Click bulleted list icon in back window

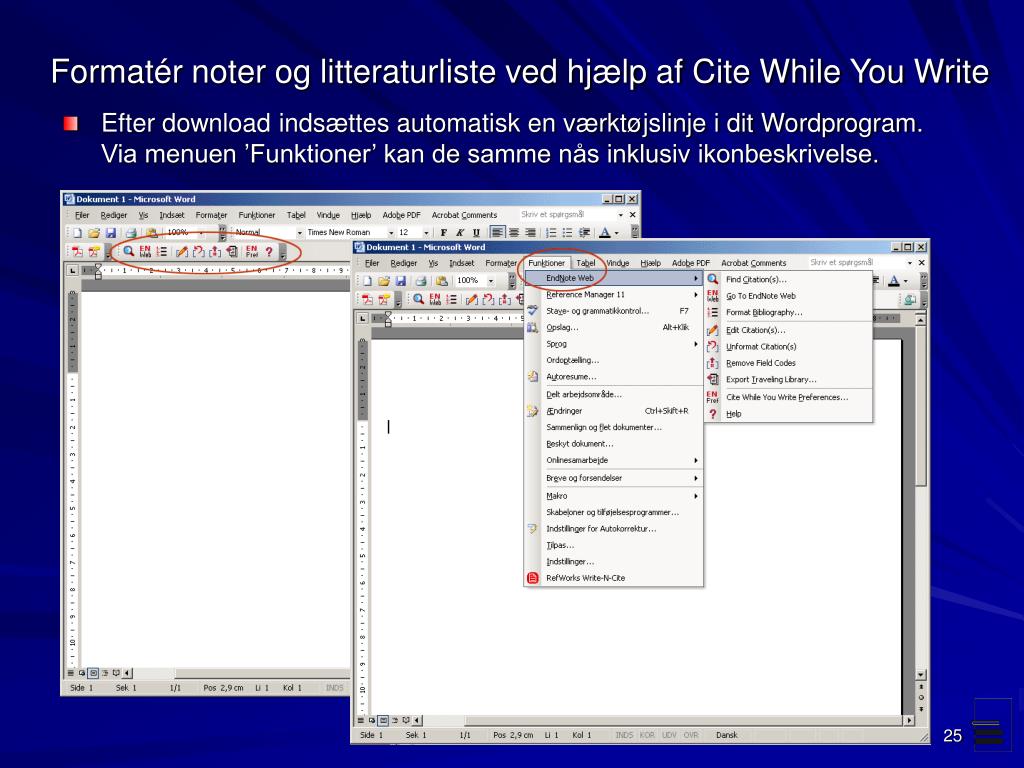coord(568,232)
